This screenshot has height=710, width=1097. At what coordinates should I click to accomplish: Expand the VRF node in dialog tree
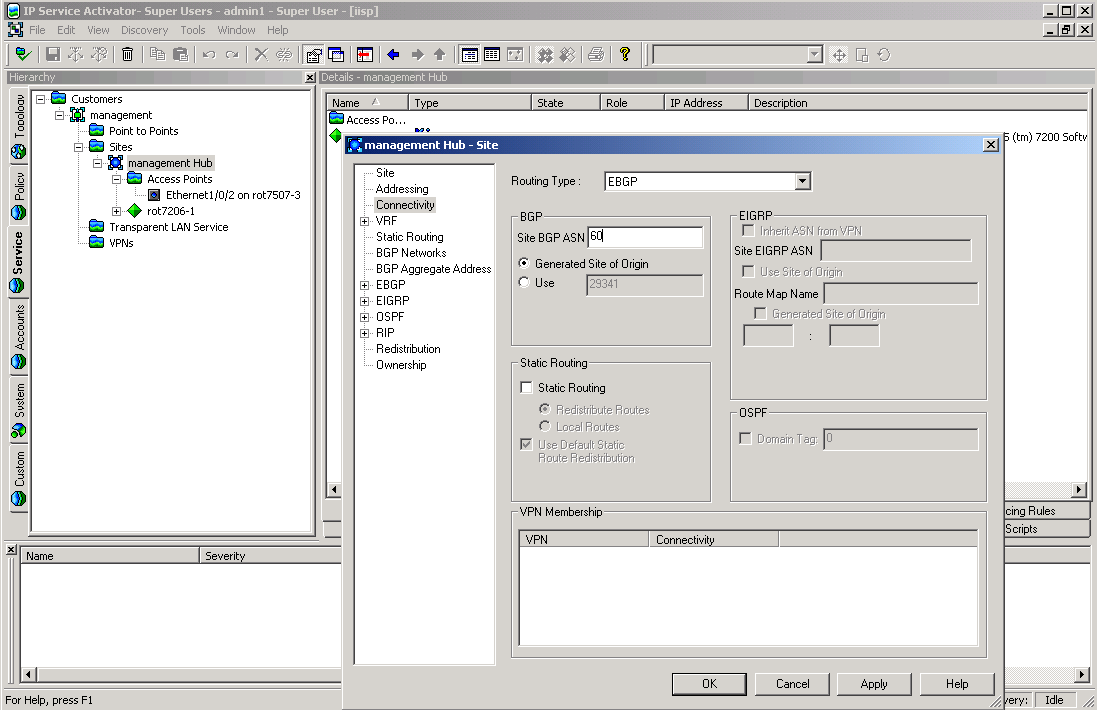[365, 221]
